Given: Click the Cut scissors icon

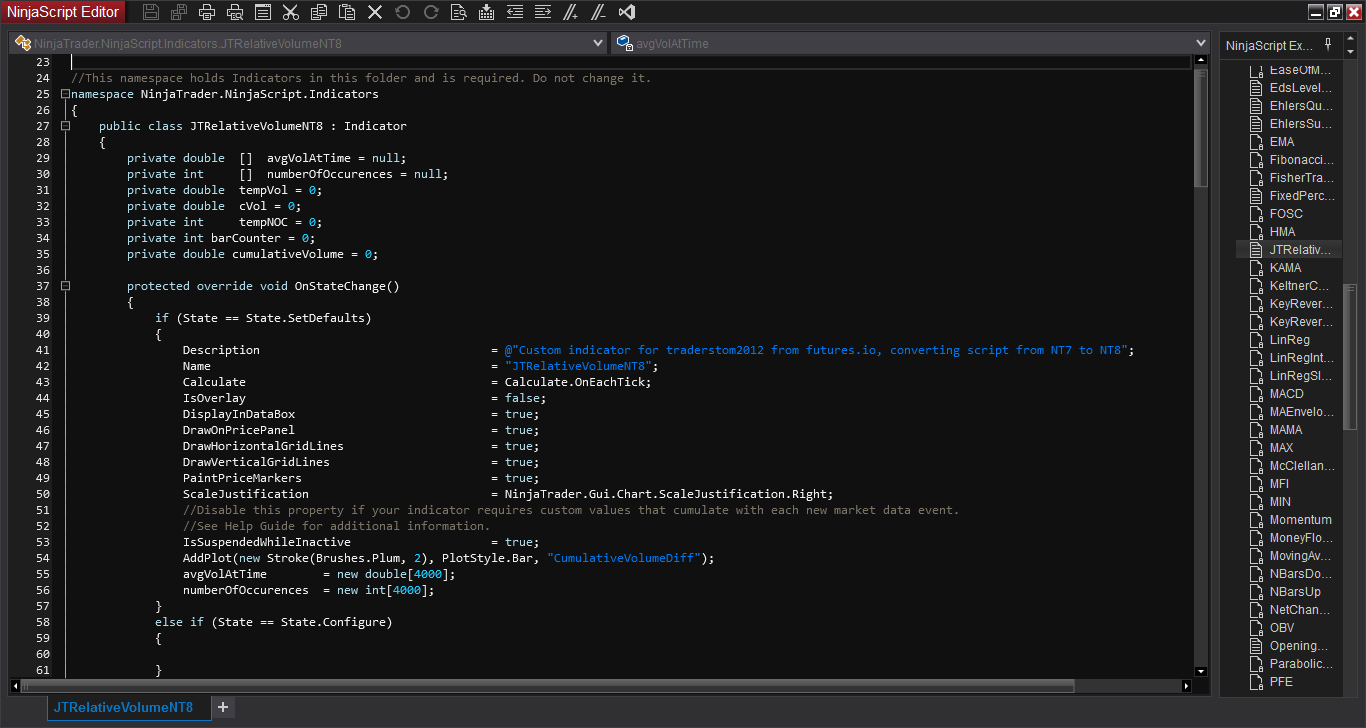Looking at the screenshot, I should pyautogui.click(x=291, y=12).
